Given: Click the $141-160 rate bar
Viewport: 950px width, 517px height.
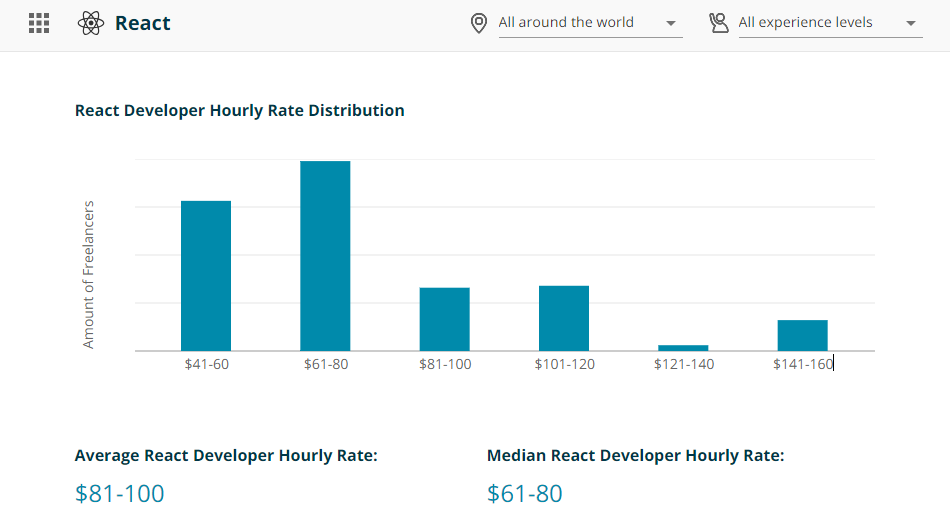Looking at the screenshot, I should point(802,335).
